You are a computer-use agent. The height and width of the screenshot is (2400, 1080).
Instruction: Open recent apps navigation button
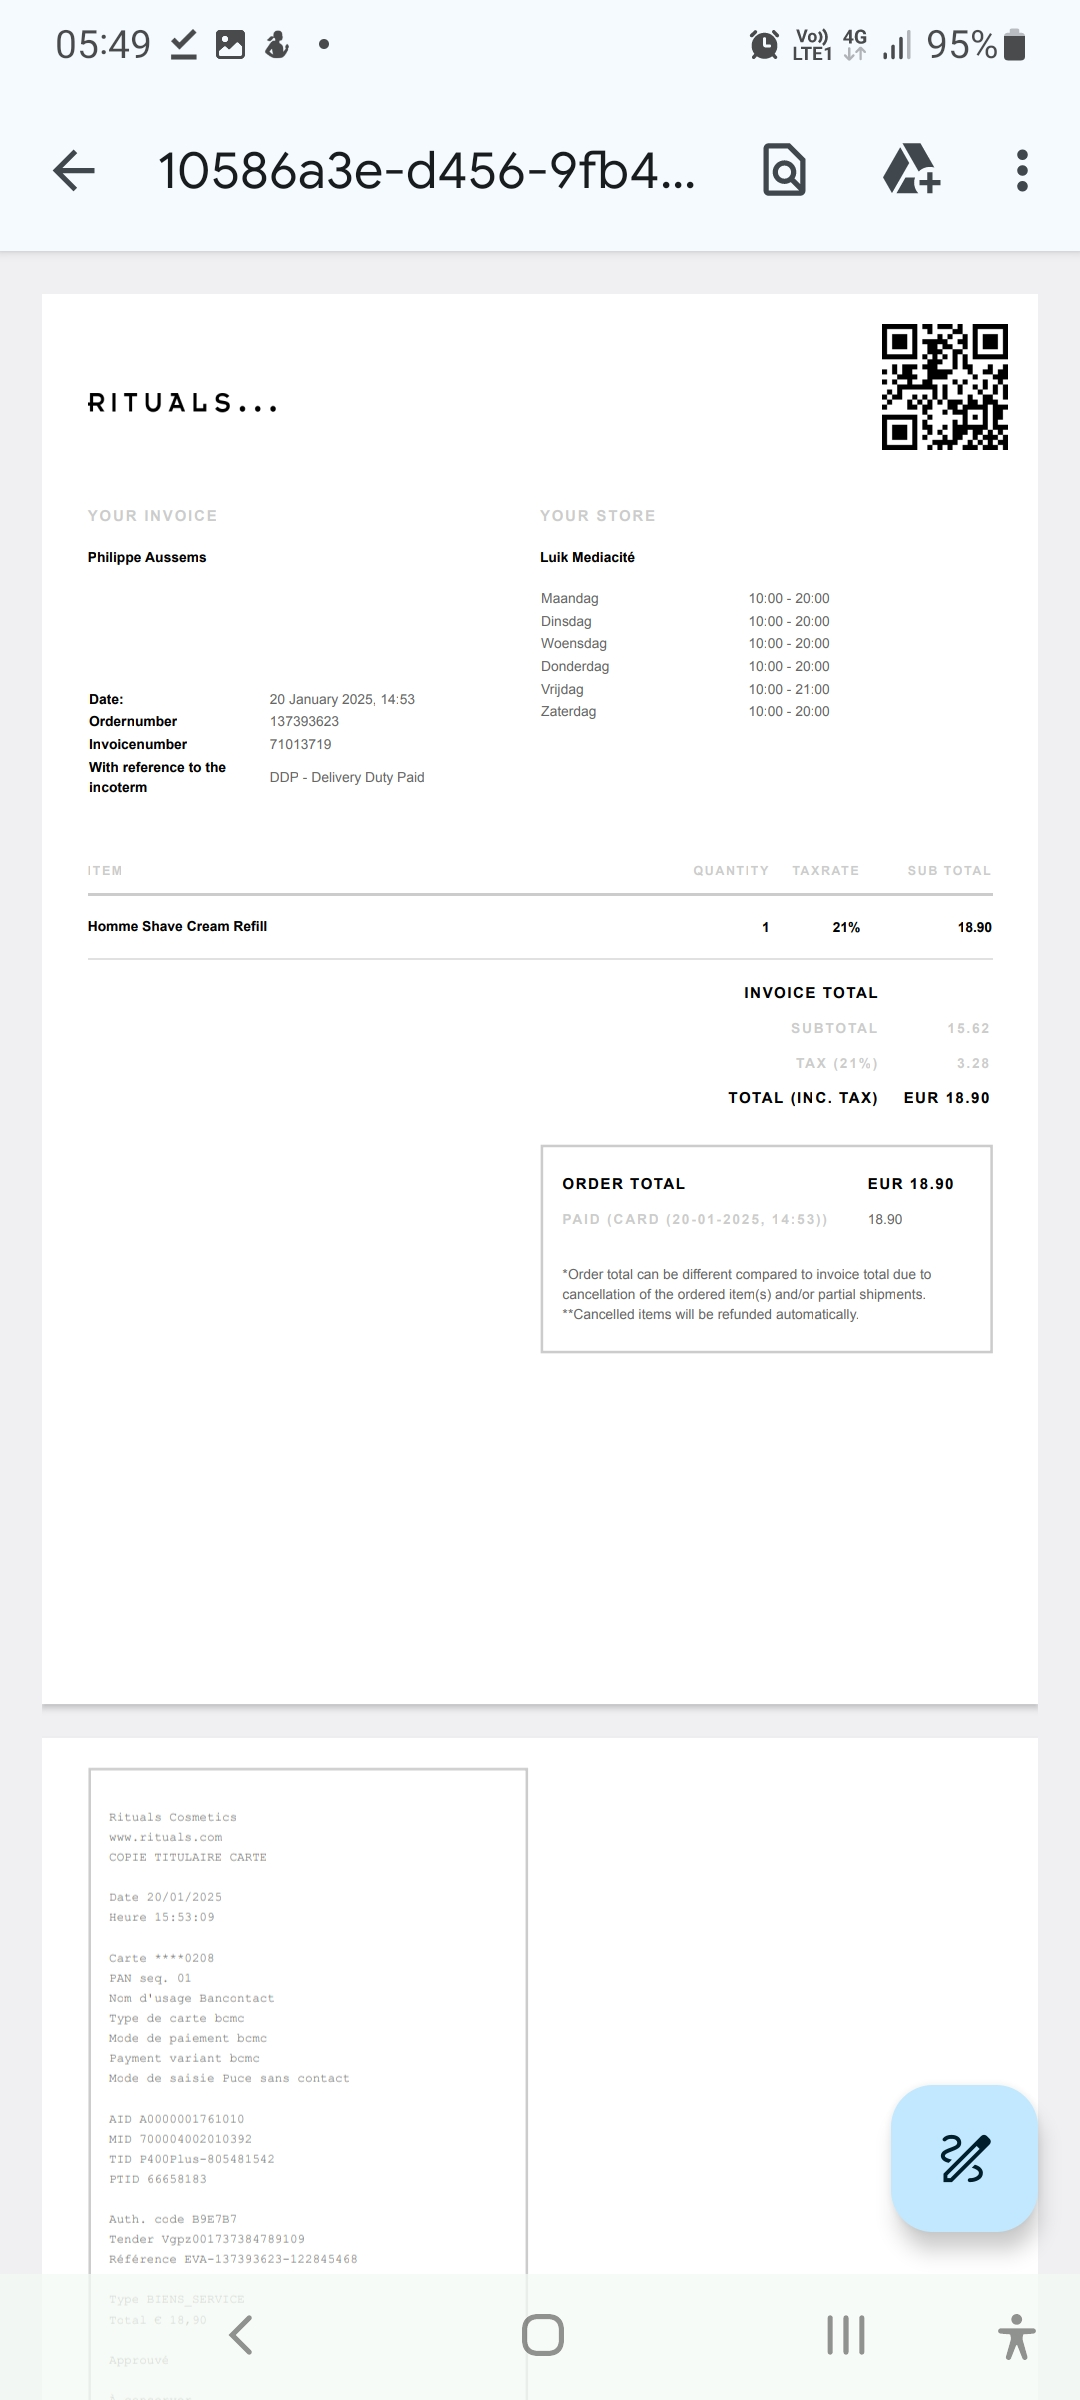click(x=846, y=2335)
